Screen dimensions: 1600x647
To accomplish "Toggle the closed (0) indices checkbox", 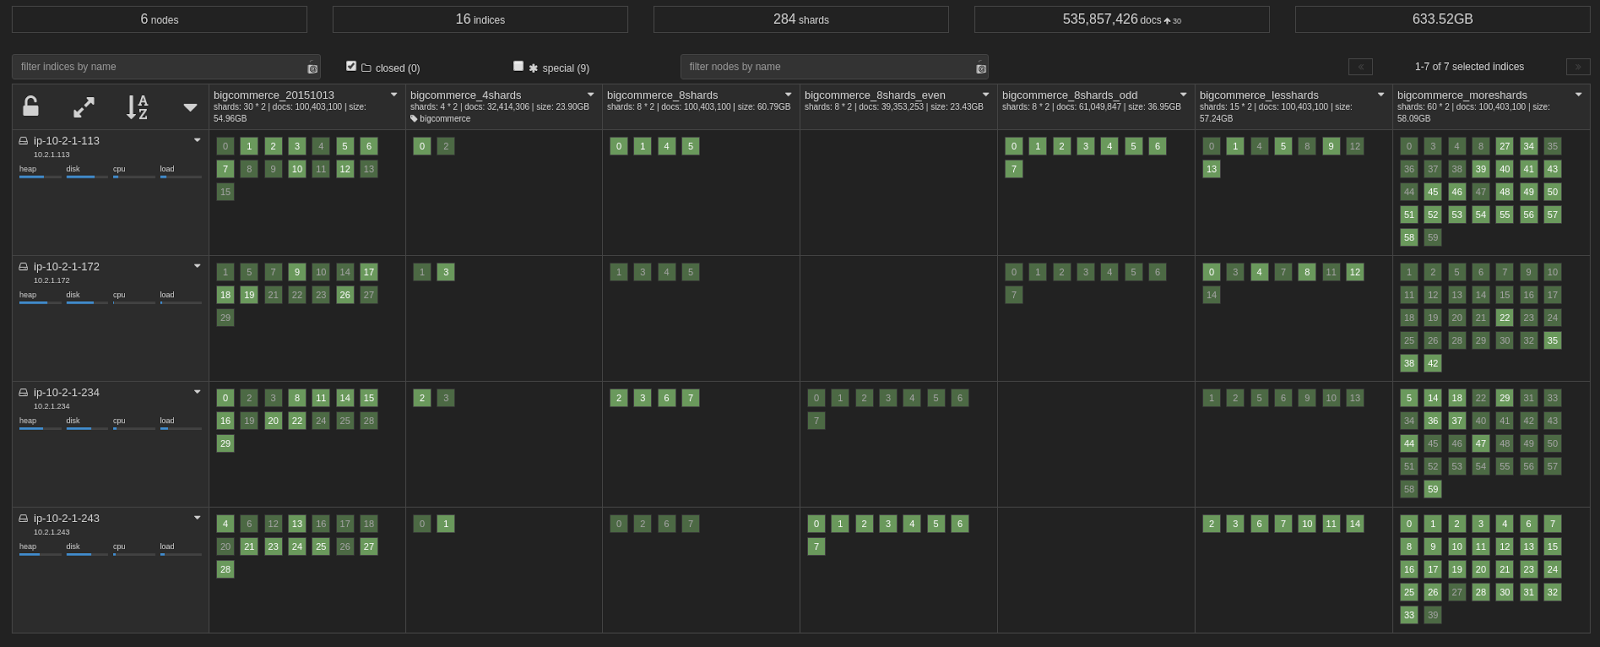I will pyautogui.click(x=351, y=66).
